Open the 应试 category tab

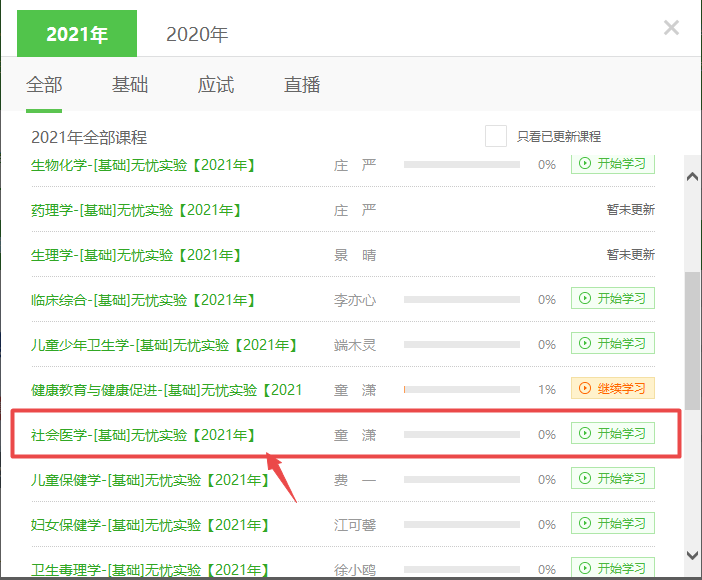point(216,85)
